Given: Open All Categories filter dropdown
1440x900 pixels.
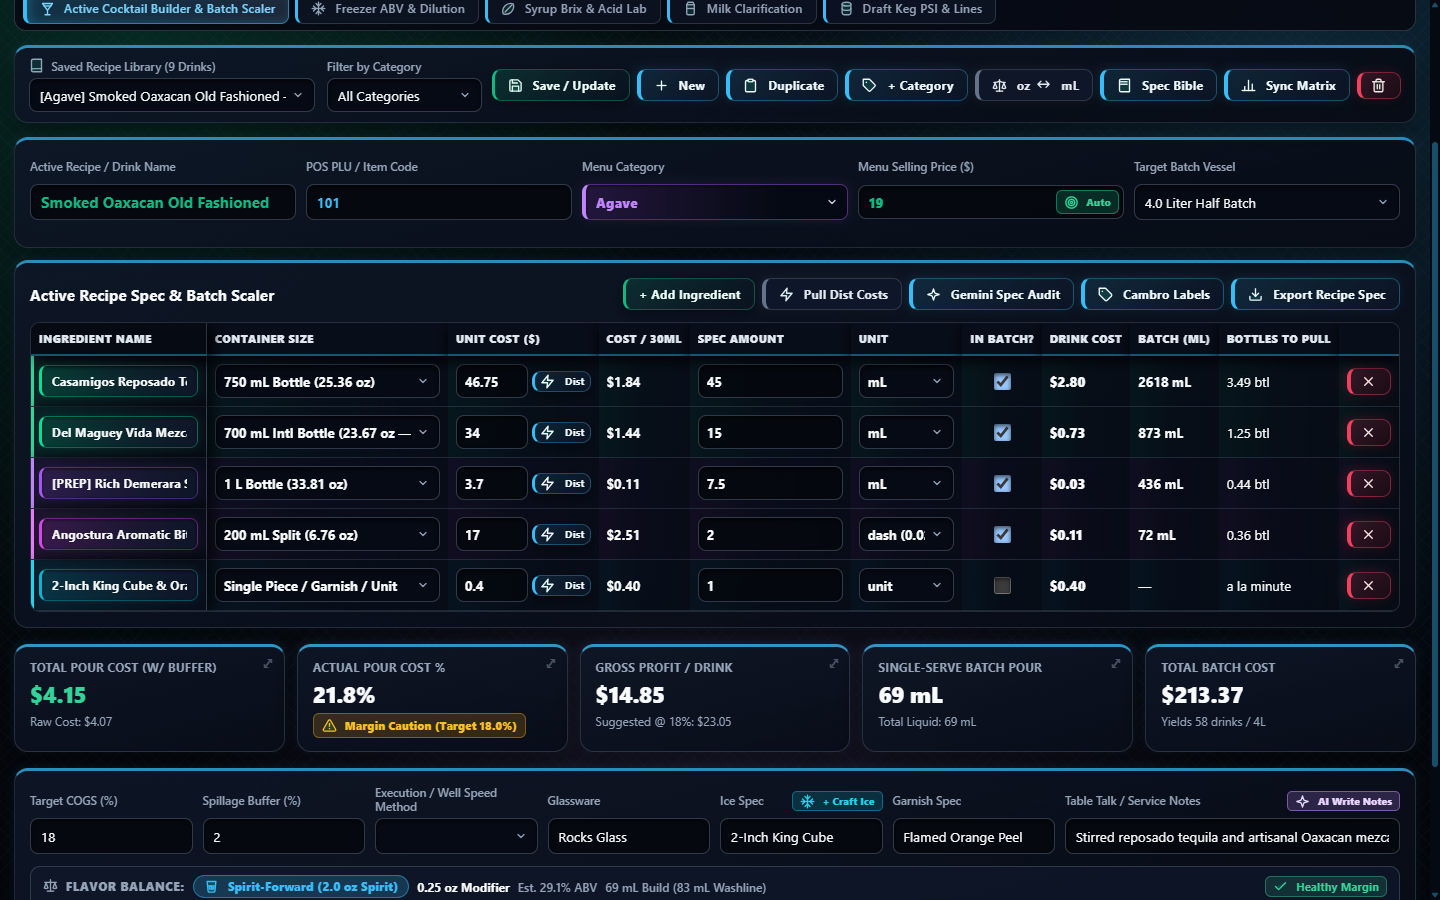Looking at the screenshot, I should pos(404,96).
